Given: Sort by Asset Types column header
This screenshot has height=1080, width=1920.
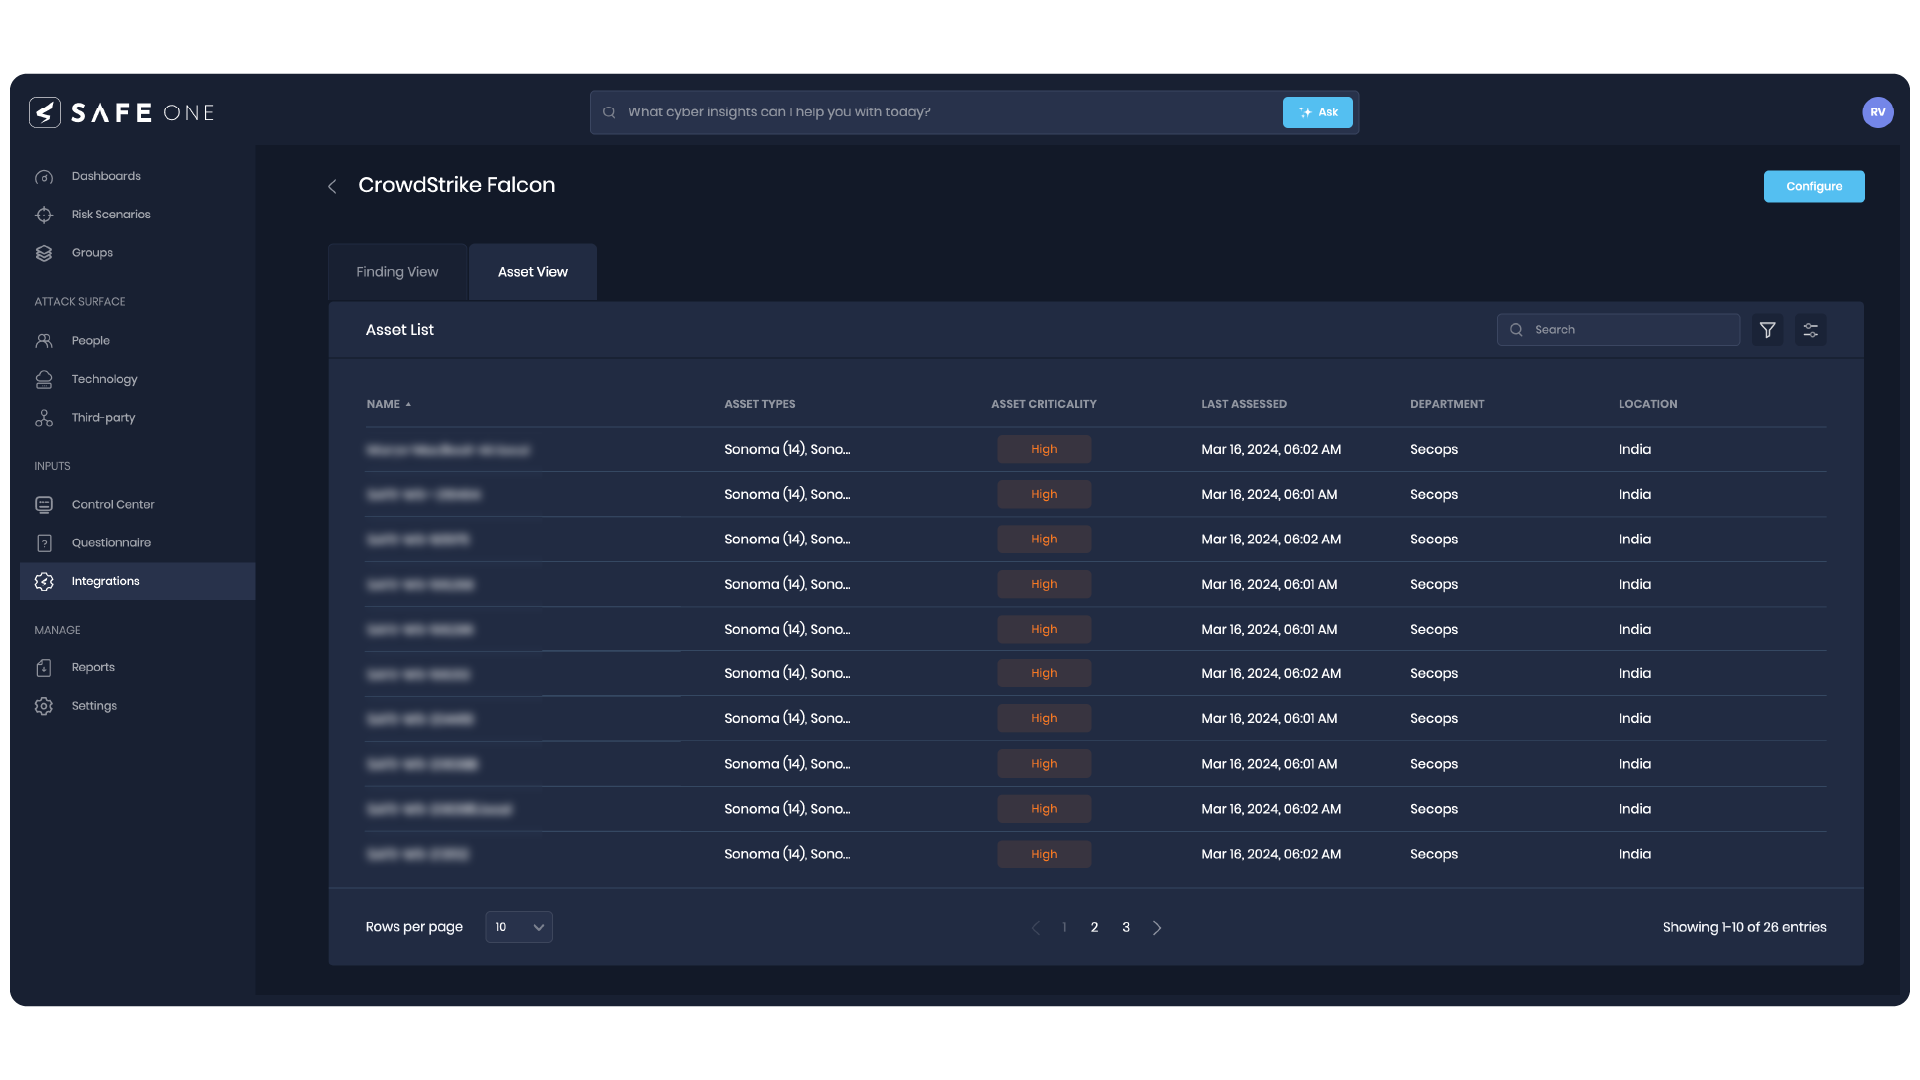Looking at the screenshot, I should [759, 405].
